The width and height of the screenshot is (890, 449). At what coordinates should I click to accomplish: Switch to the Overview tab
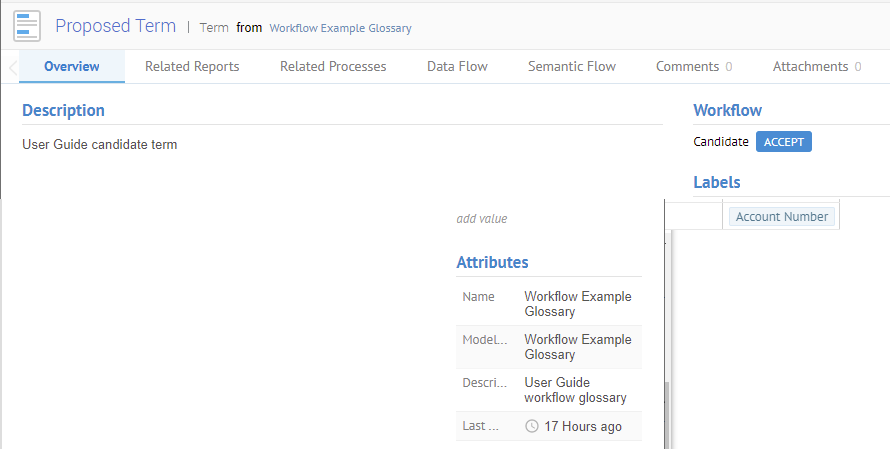72,67
